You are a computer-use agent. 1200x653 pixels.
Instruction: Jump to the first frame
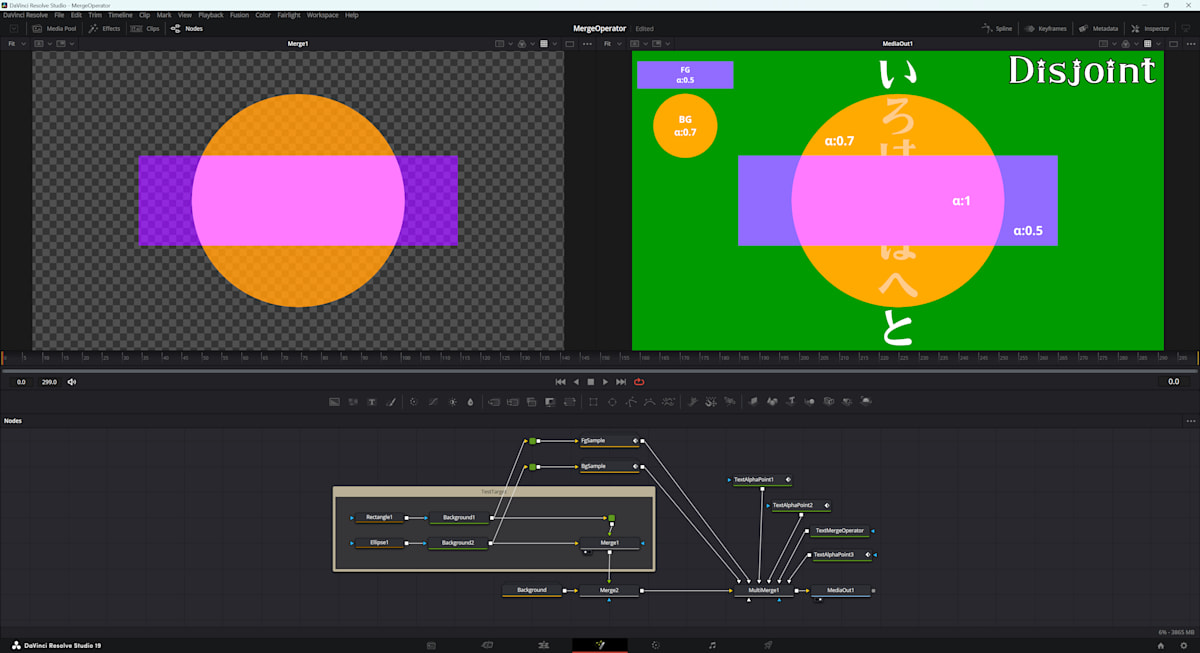(x=560, y=381)
